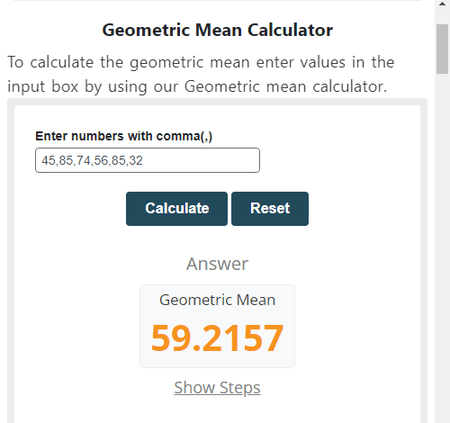Click the vertical scrollbar thumb

click(442, 49)
